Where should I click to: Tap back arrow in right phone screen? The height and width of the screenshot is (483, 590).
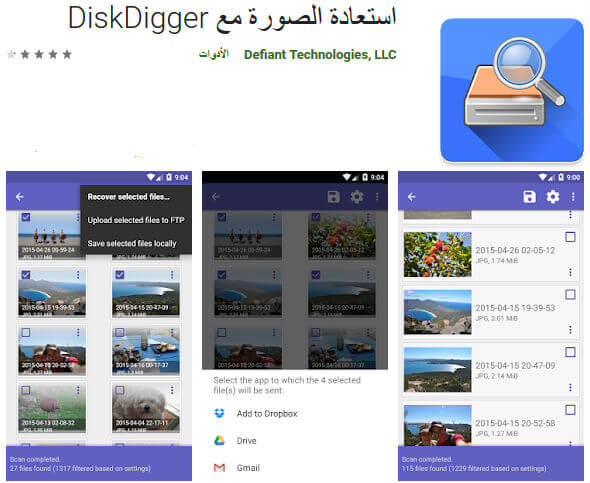412,197
